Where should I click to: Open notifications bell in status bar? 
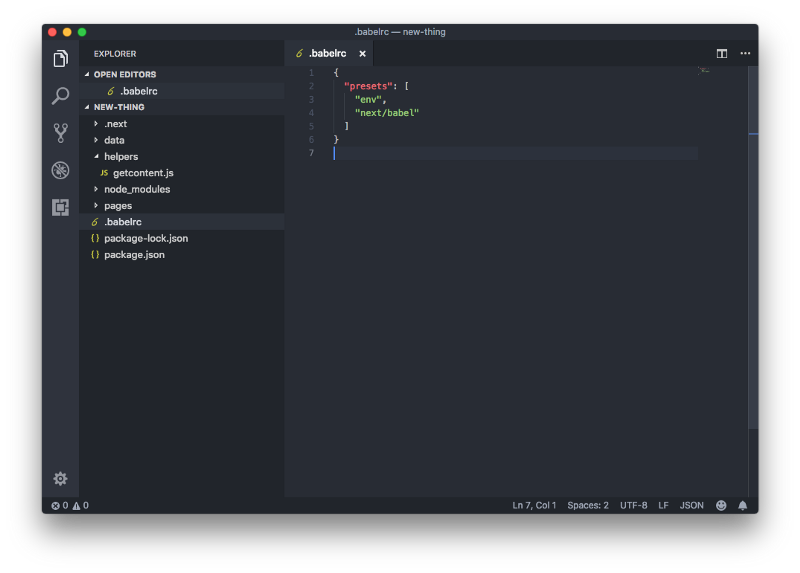tap(742, 505)
